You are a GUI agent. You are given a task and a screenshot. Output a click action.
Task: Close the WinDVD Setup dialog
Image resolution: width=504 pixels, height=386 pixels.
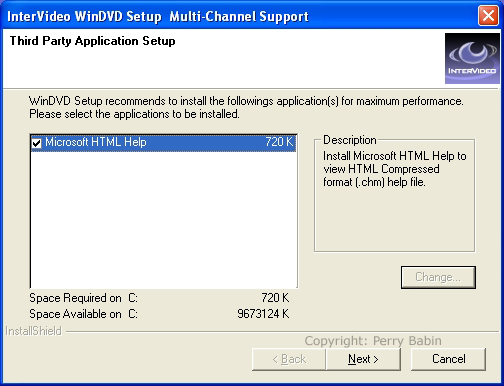tap(488, 16)
